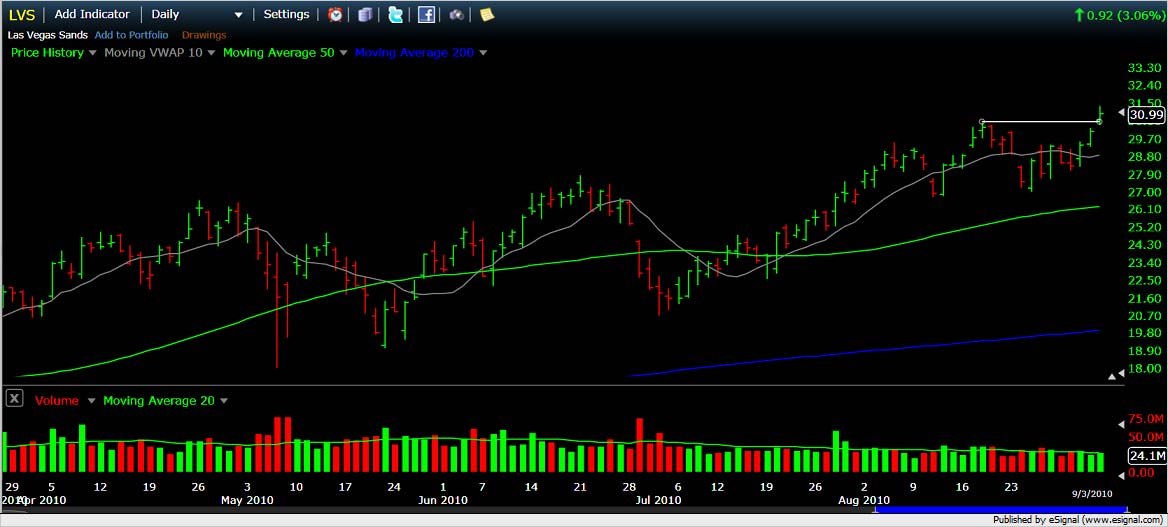Expand the Moving Average 50 dropdown
The image size is (1168, 527).
coord(343,53)
